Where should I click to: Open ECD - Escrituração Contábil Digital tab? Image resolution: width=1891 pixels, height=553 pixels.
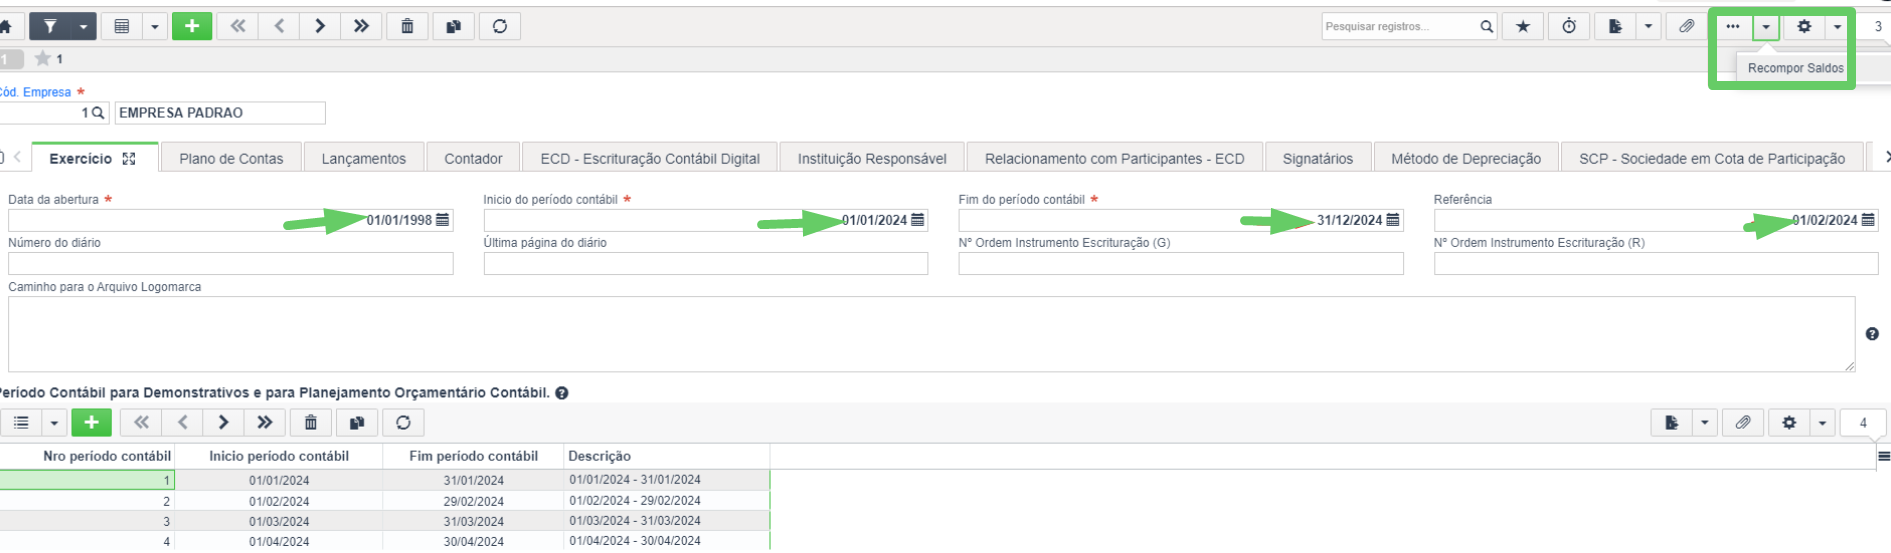[x=650, y=158]
